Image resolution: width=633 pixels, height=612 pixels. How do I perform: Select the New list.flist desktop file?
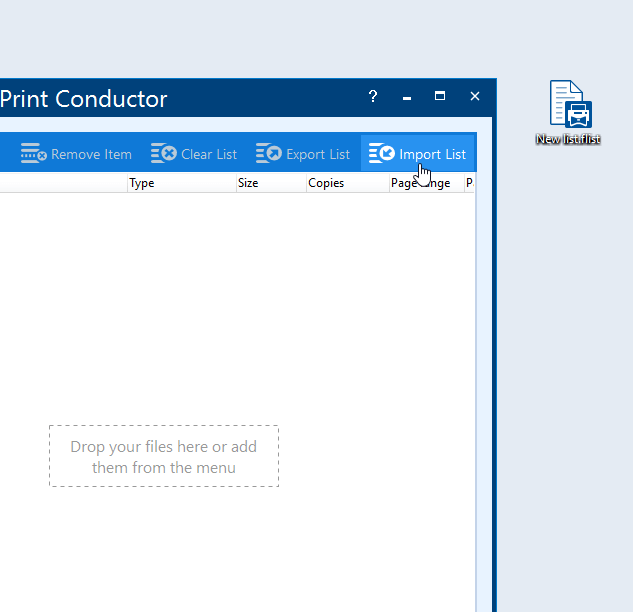[568, 113]
